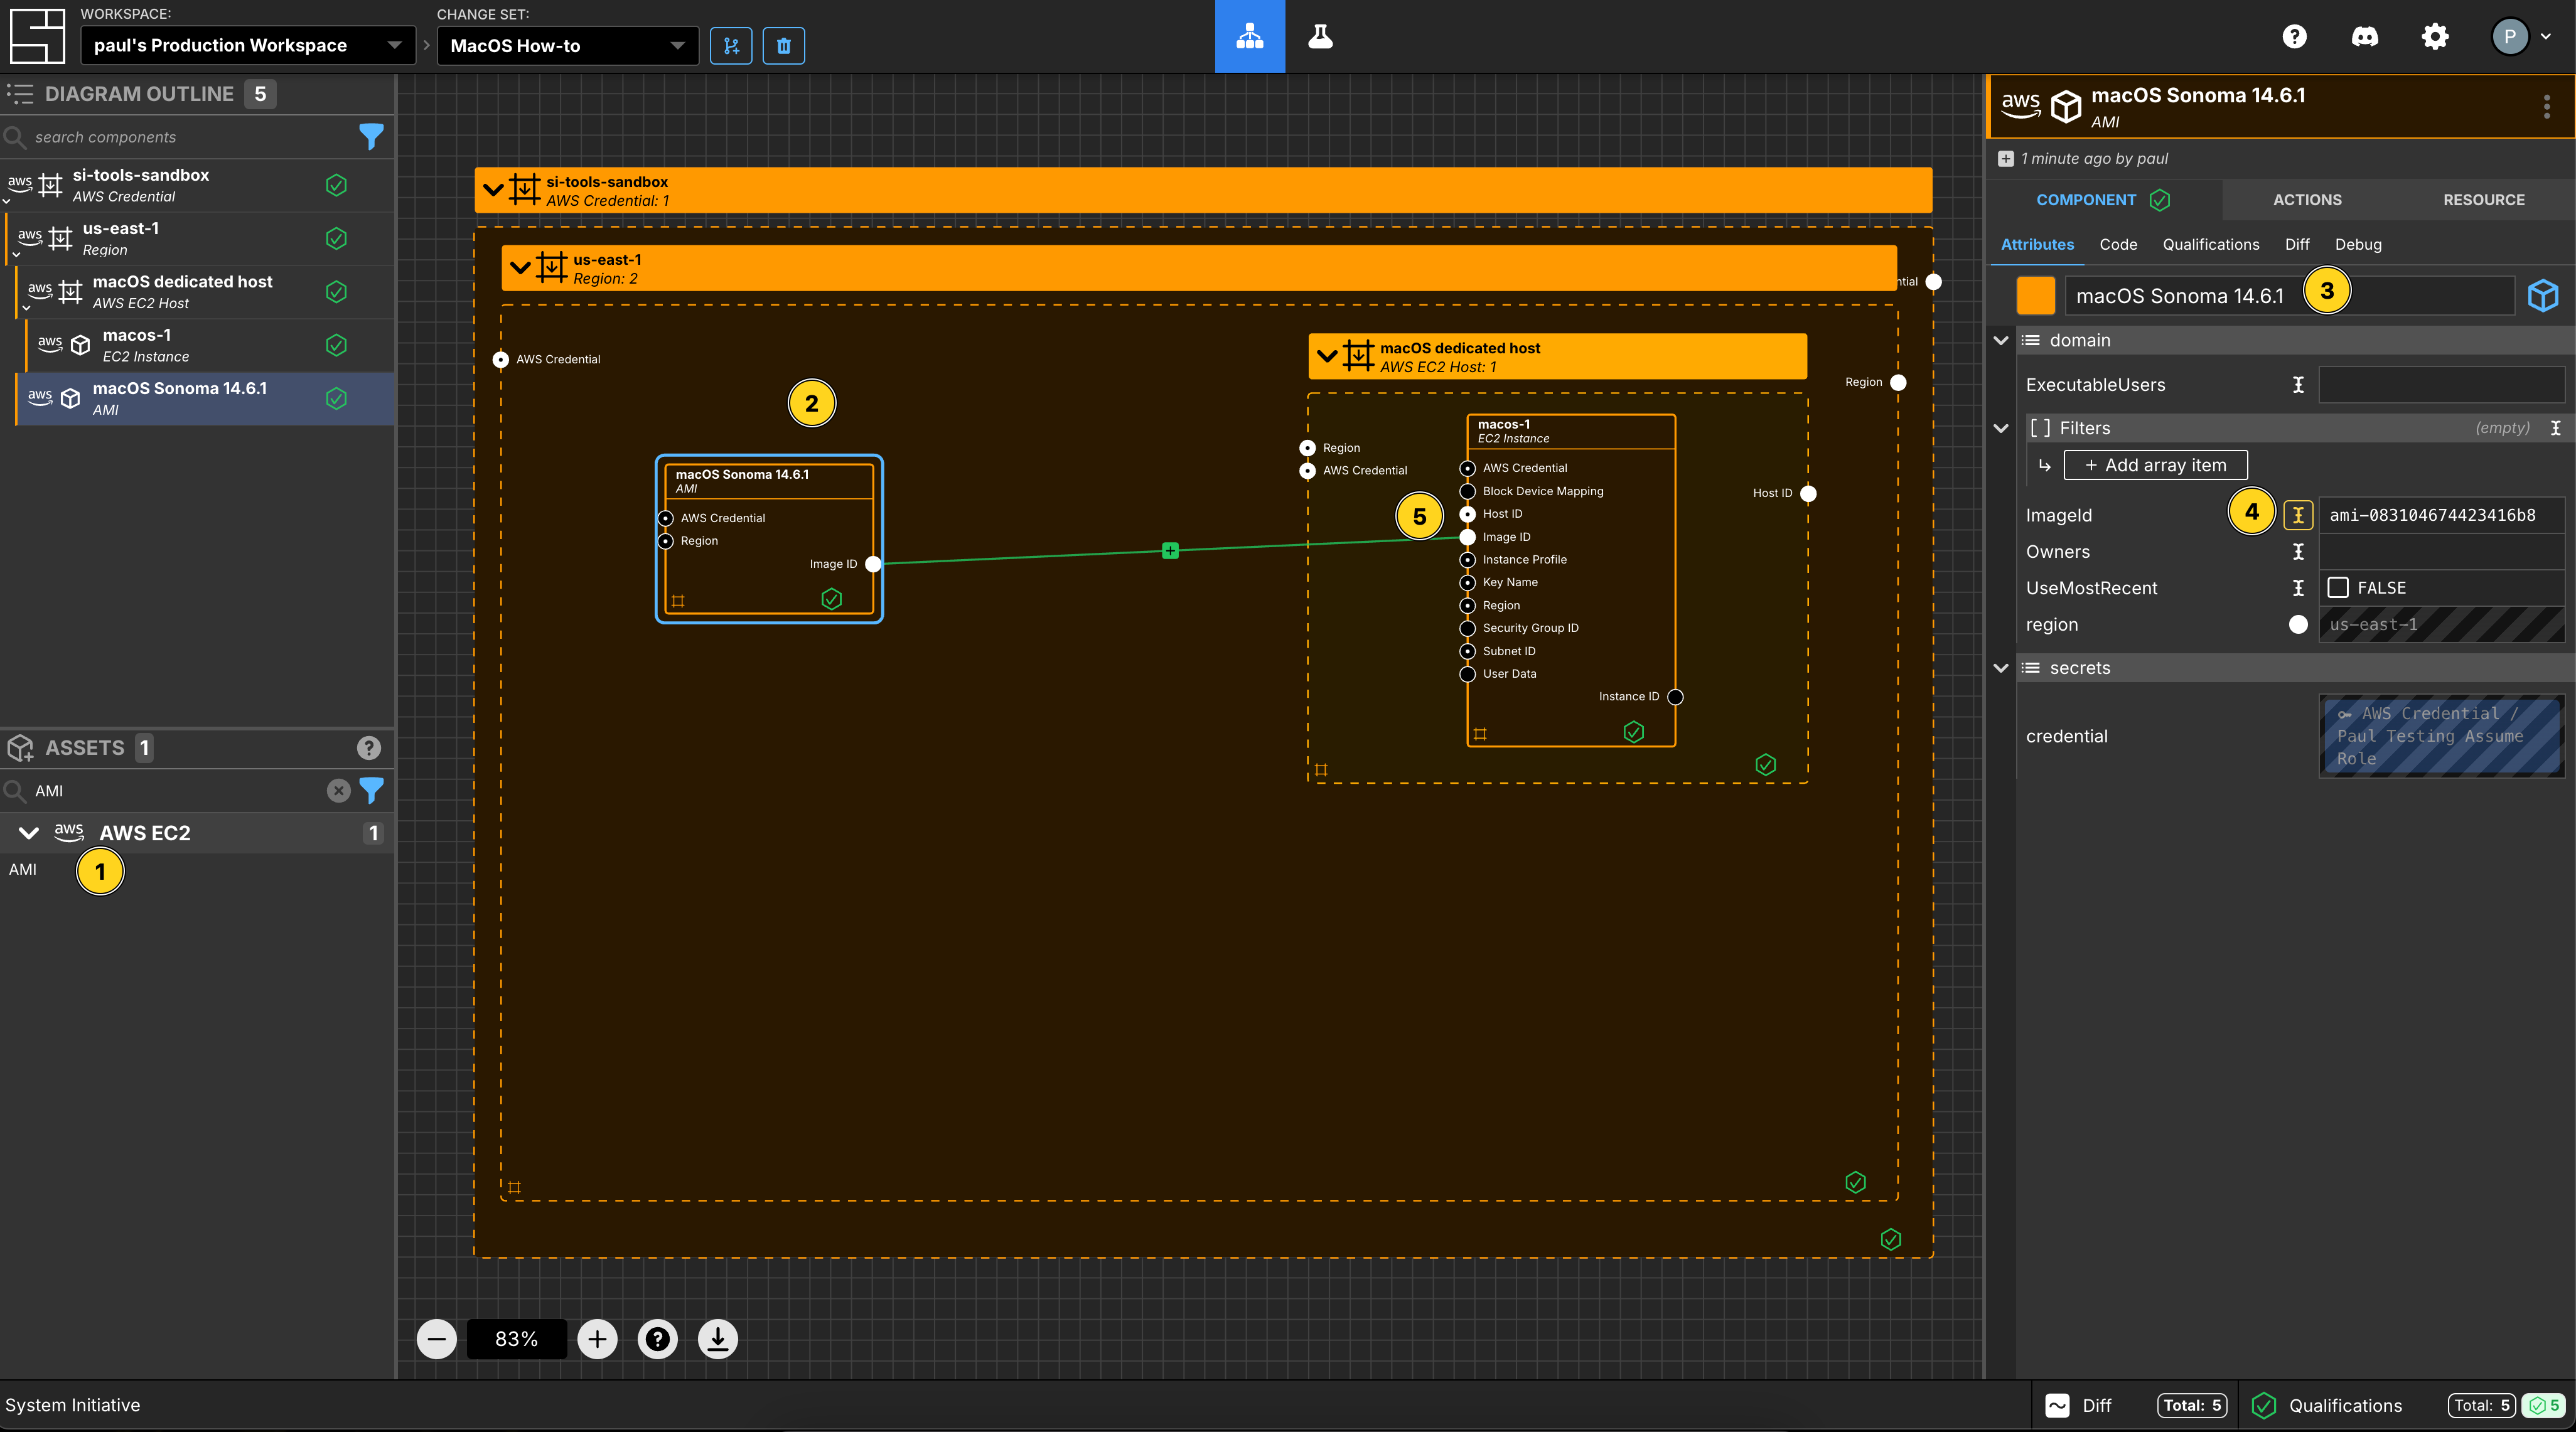
Task: Click Add array item button
Action: [x=2155, y=465]
